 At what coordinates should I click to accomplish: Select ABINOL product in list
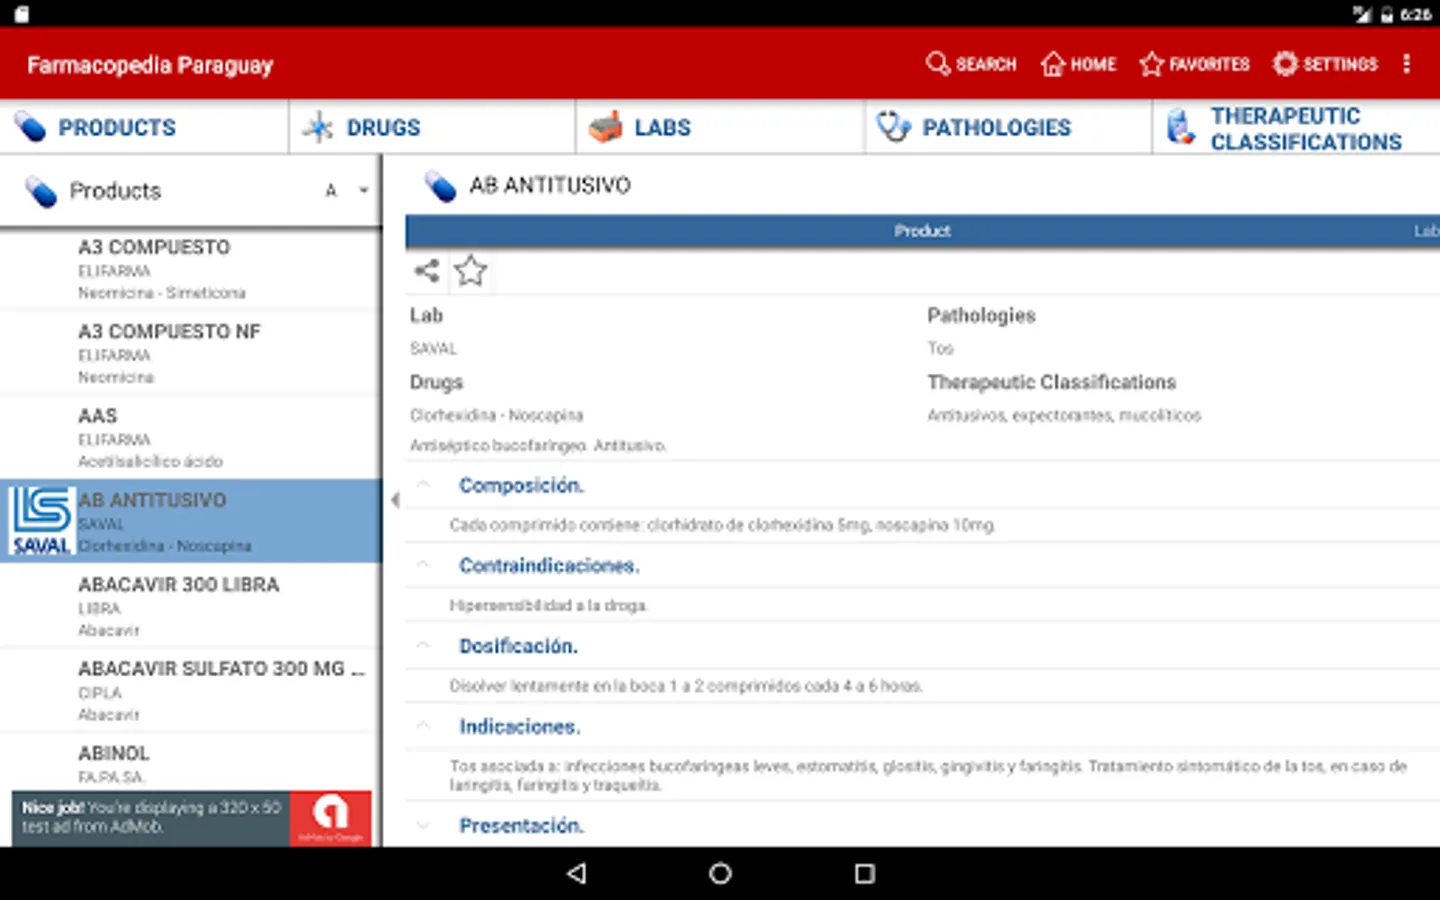(x=190, y=763)
